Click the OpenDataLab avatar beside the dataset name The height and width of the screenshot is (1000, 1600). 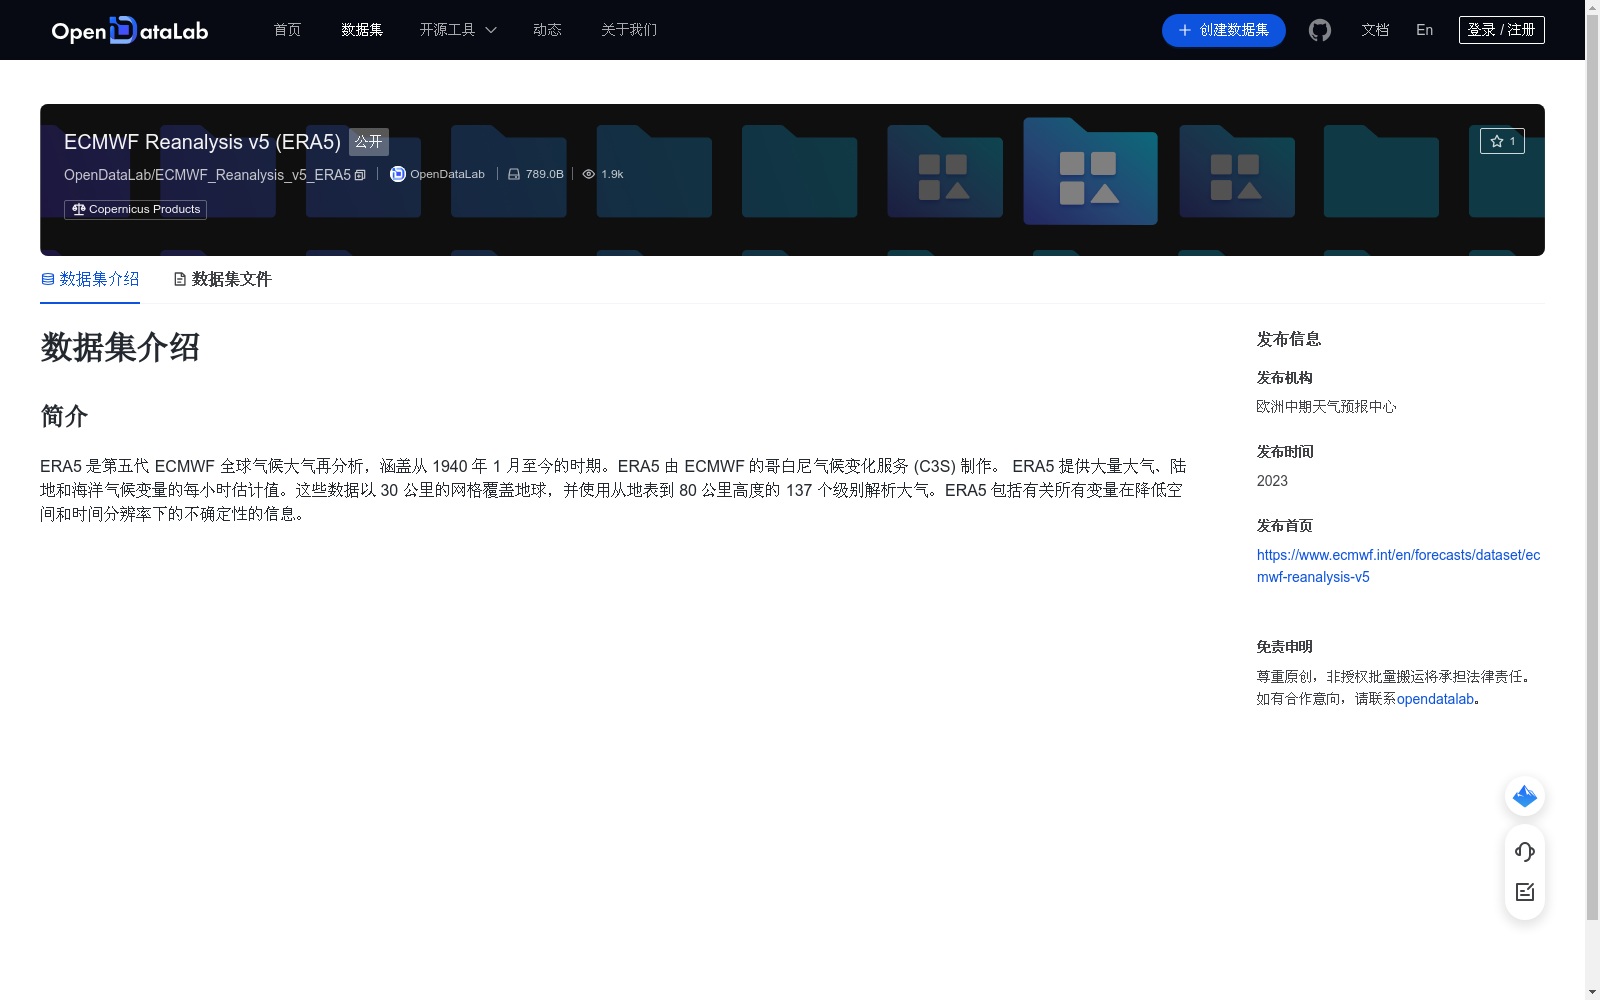click(397, 173)
